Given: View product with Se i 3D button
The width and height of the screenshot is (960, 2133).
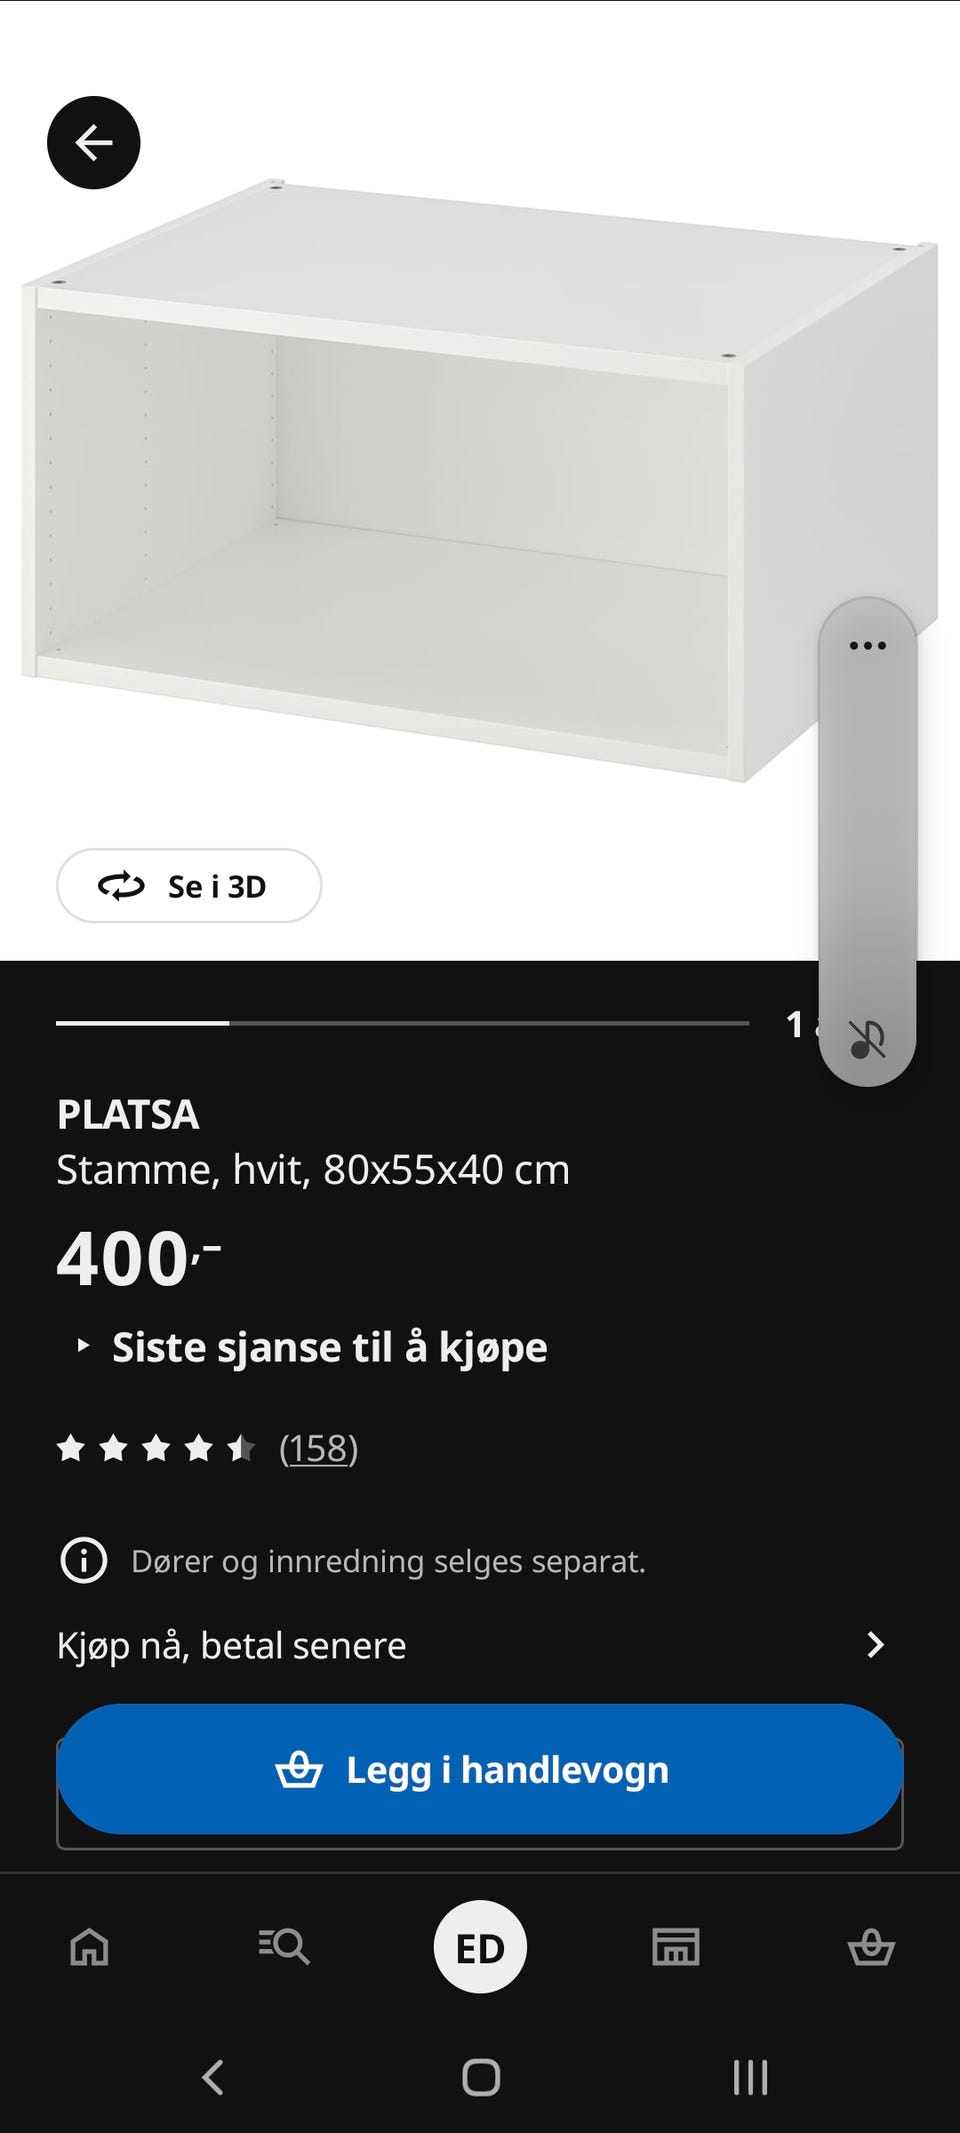Looking at the screenshot, I should (x=189, y=886).
